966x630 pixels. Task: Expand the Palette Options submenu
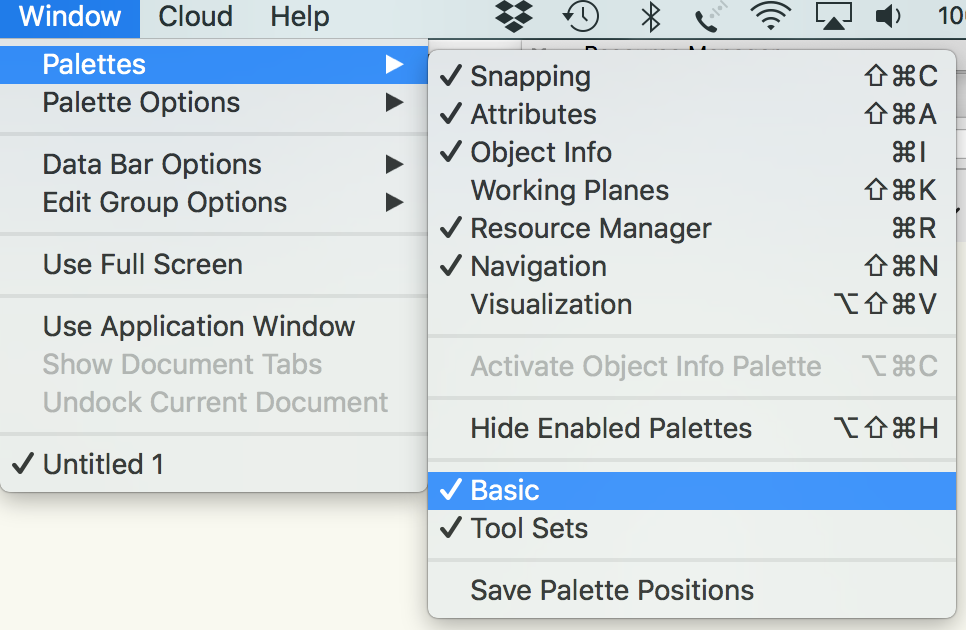pos(141,101)
